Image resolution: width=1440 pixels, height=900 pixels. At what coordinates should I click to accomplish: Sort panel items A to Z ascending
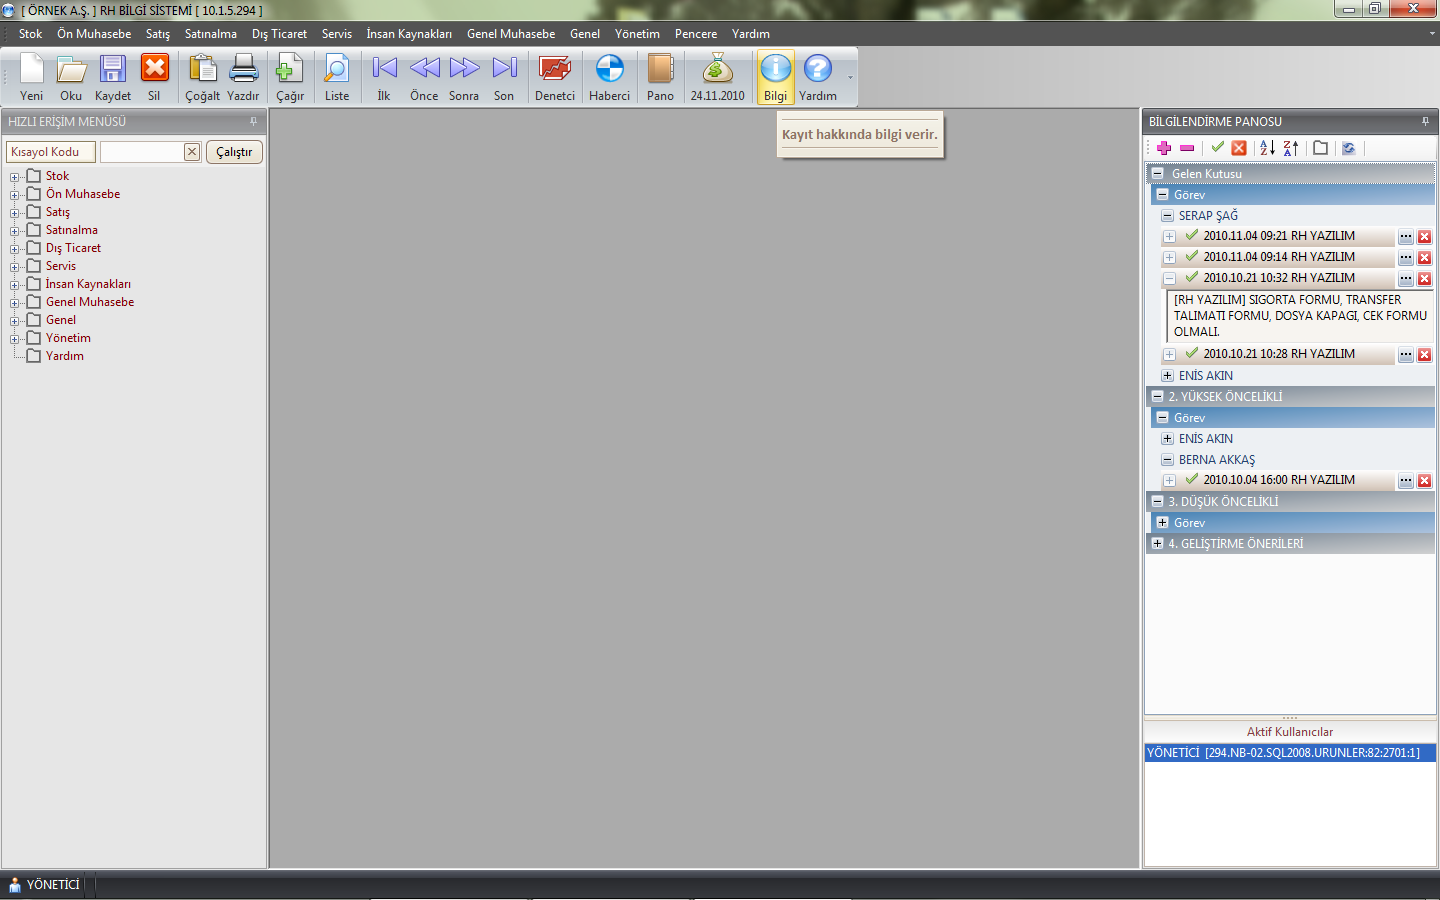pyautogui.click(x=1267, y=148)
